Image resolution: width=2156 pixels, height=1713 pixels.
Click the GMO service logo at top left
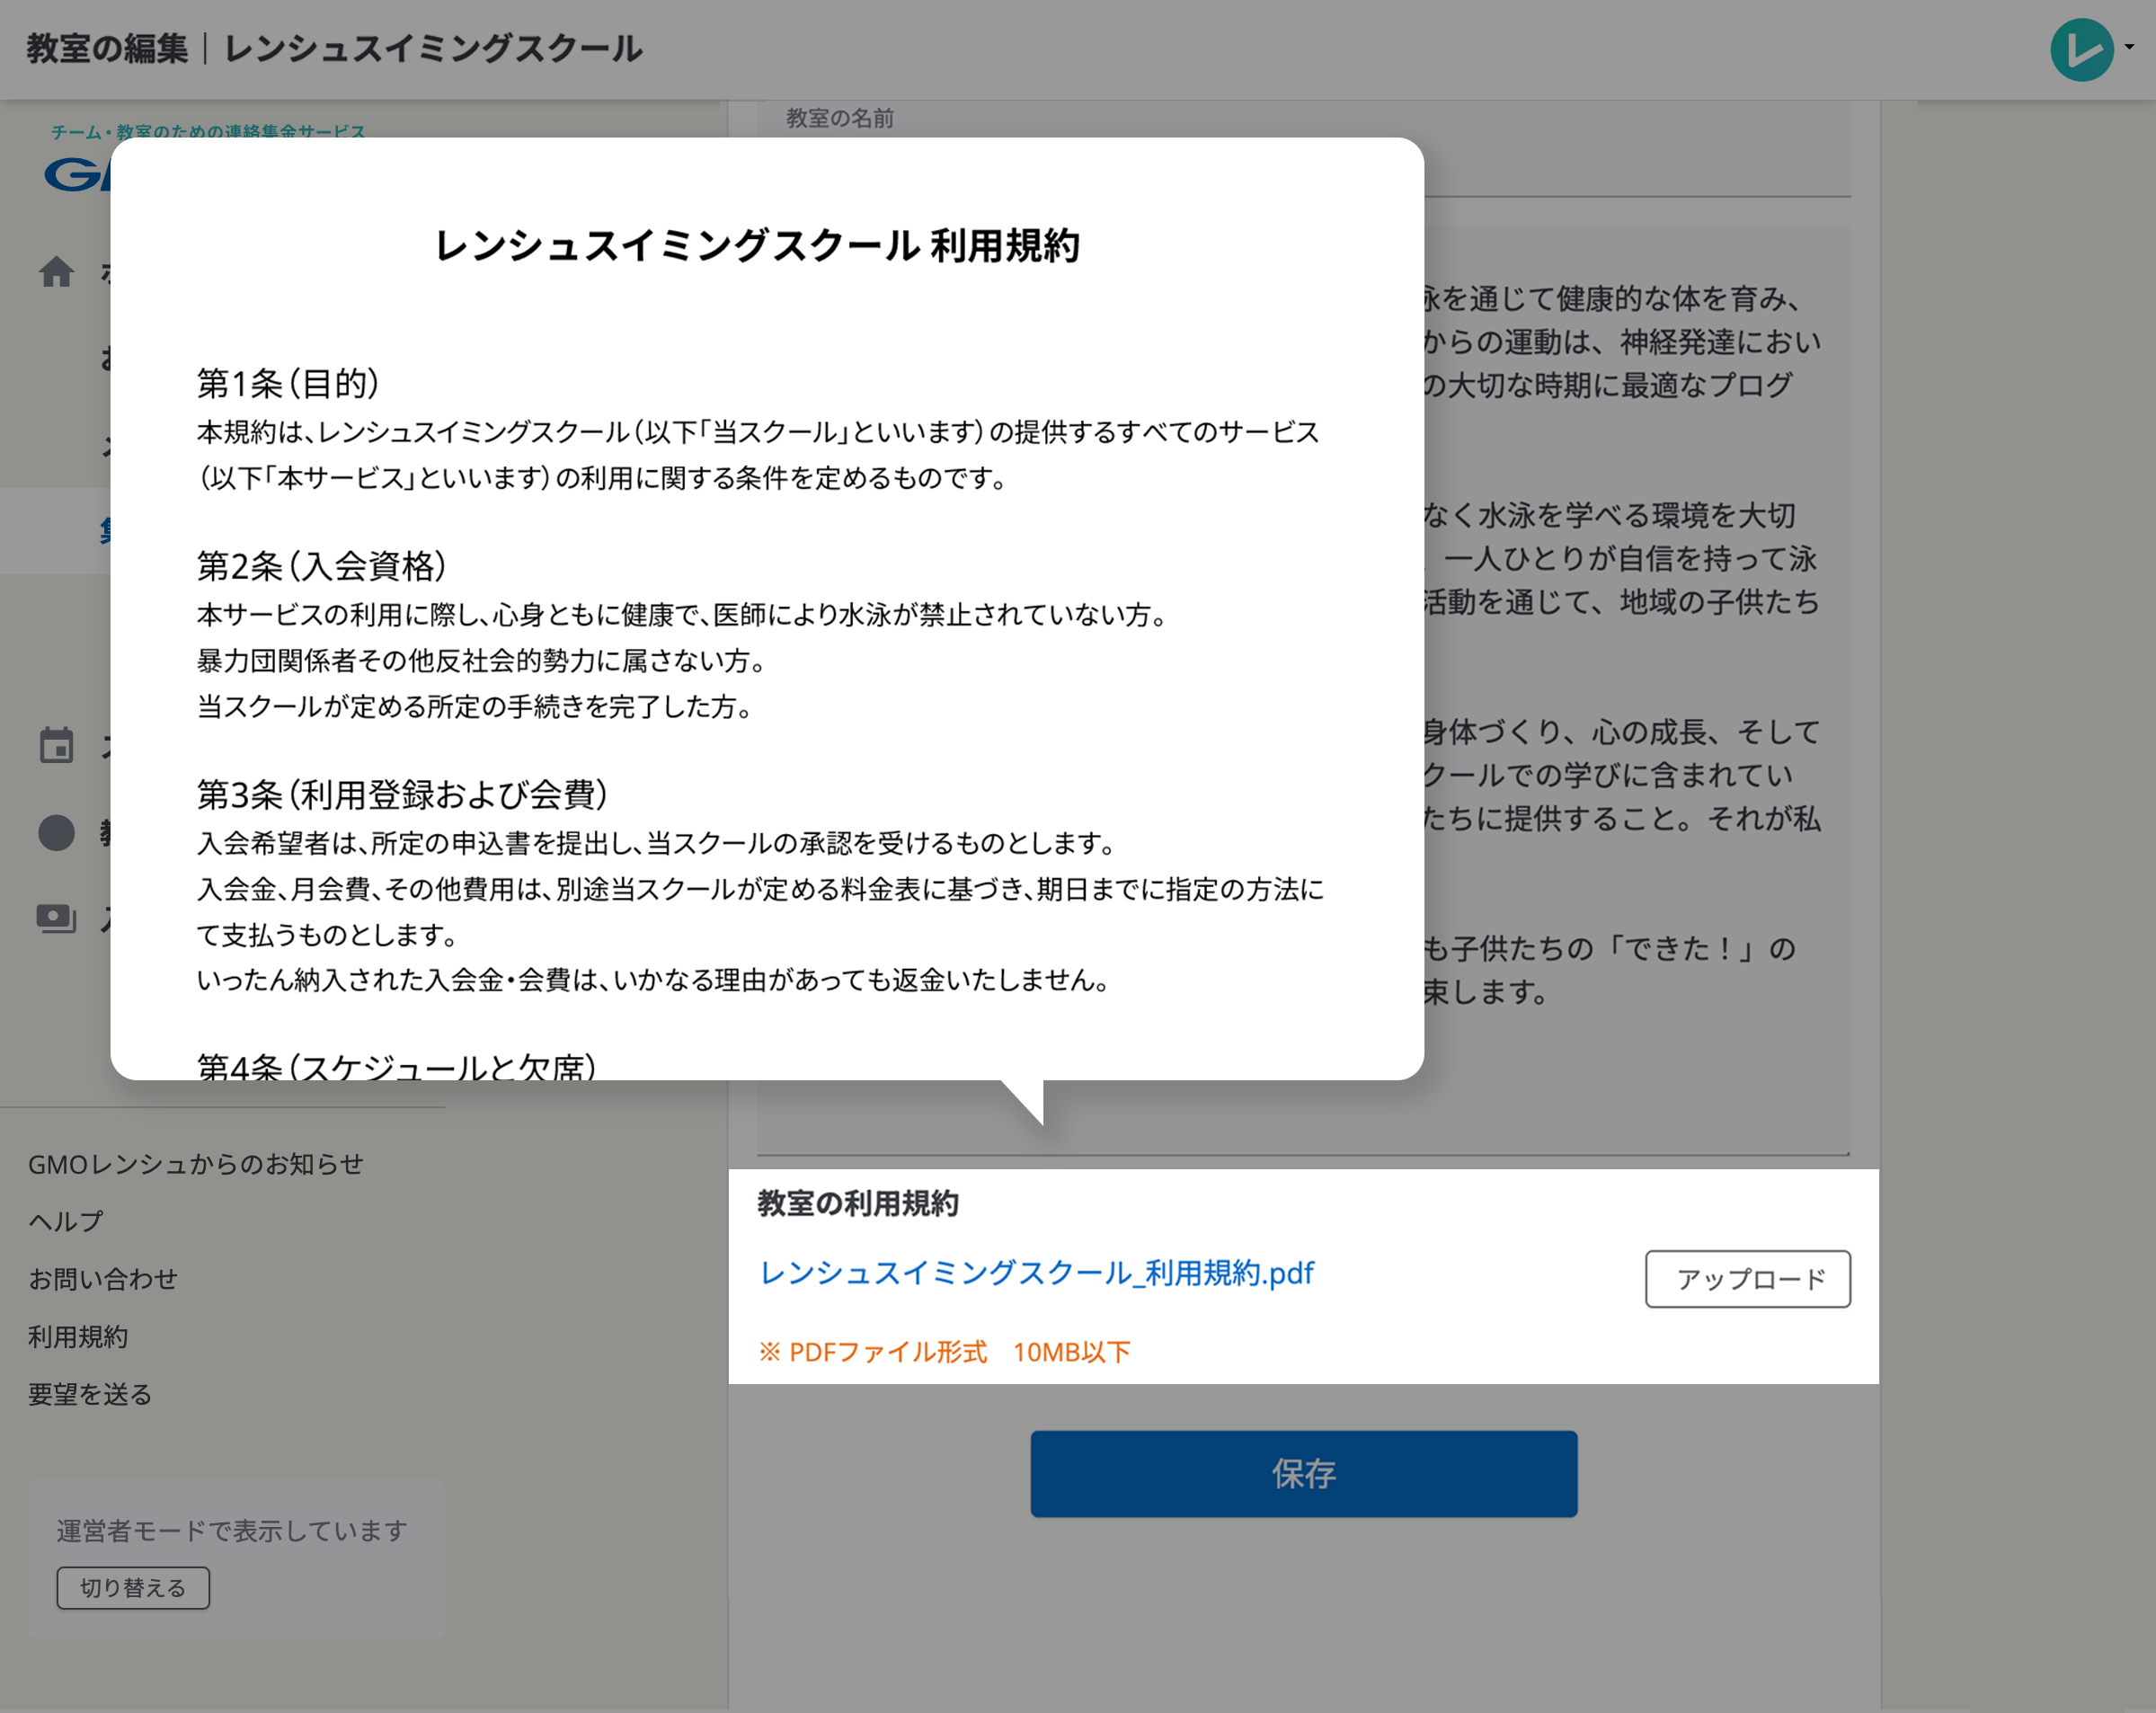point(78,177)
